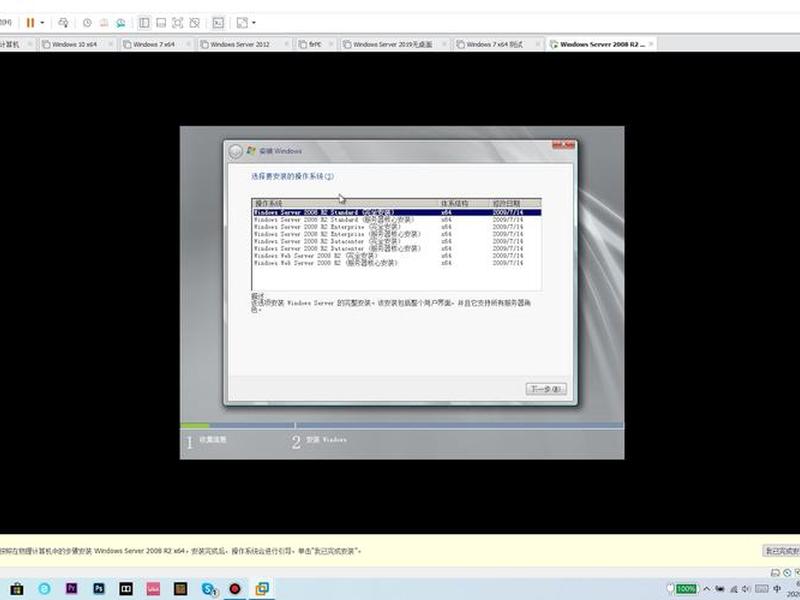
Task: Close the 安装 Windows installer dialog
Action: 563,145
